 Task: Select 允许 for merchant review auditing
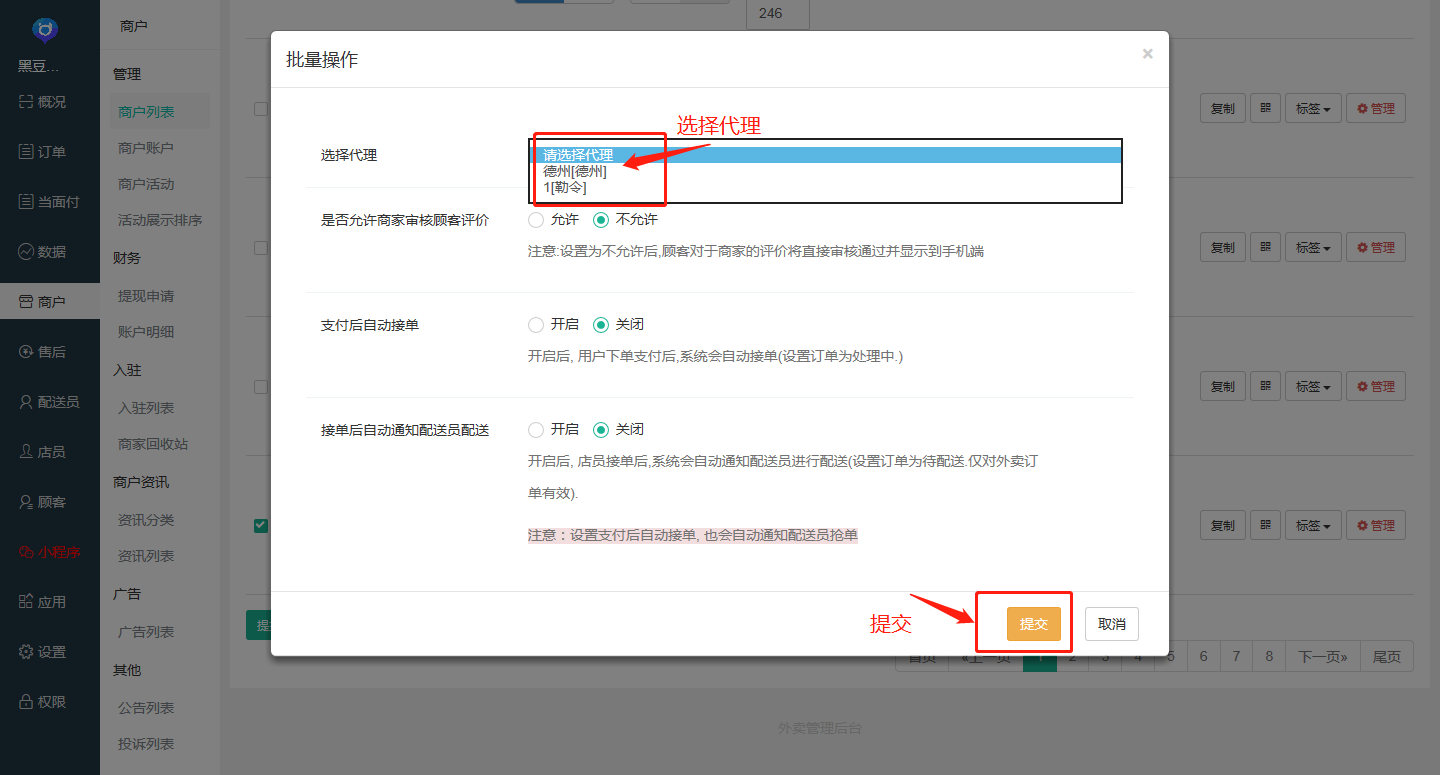click(536, 219)
